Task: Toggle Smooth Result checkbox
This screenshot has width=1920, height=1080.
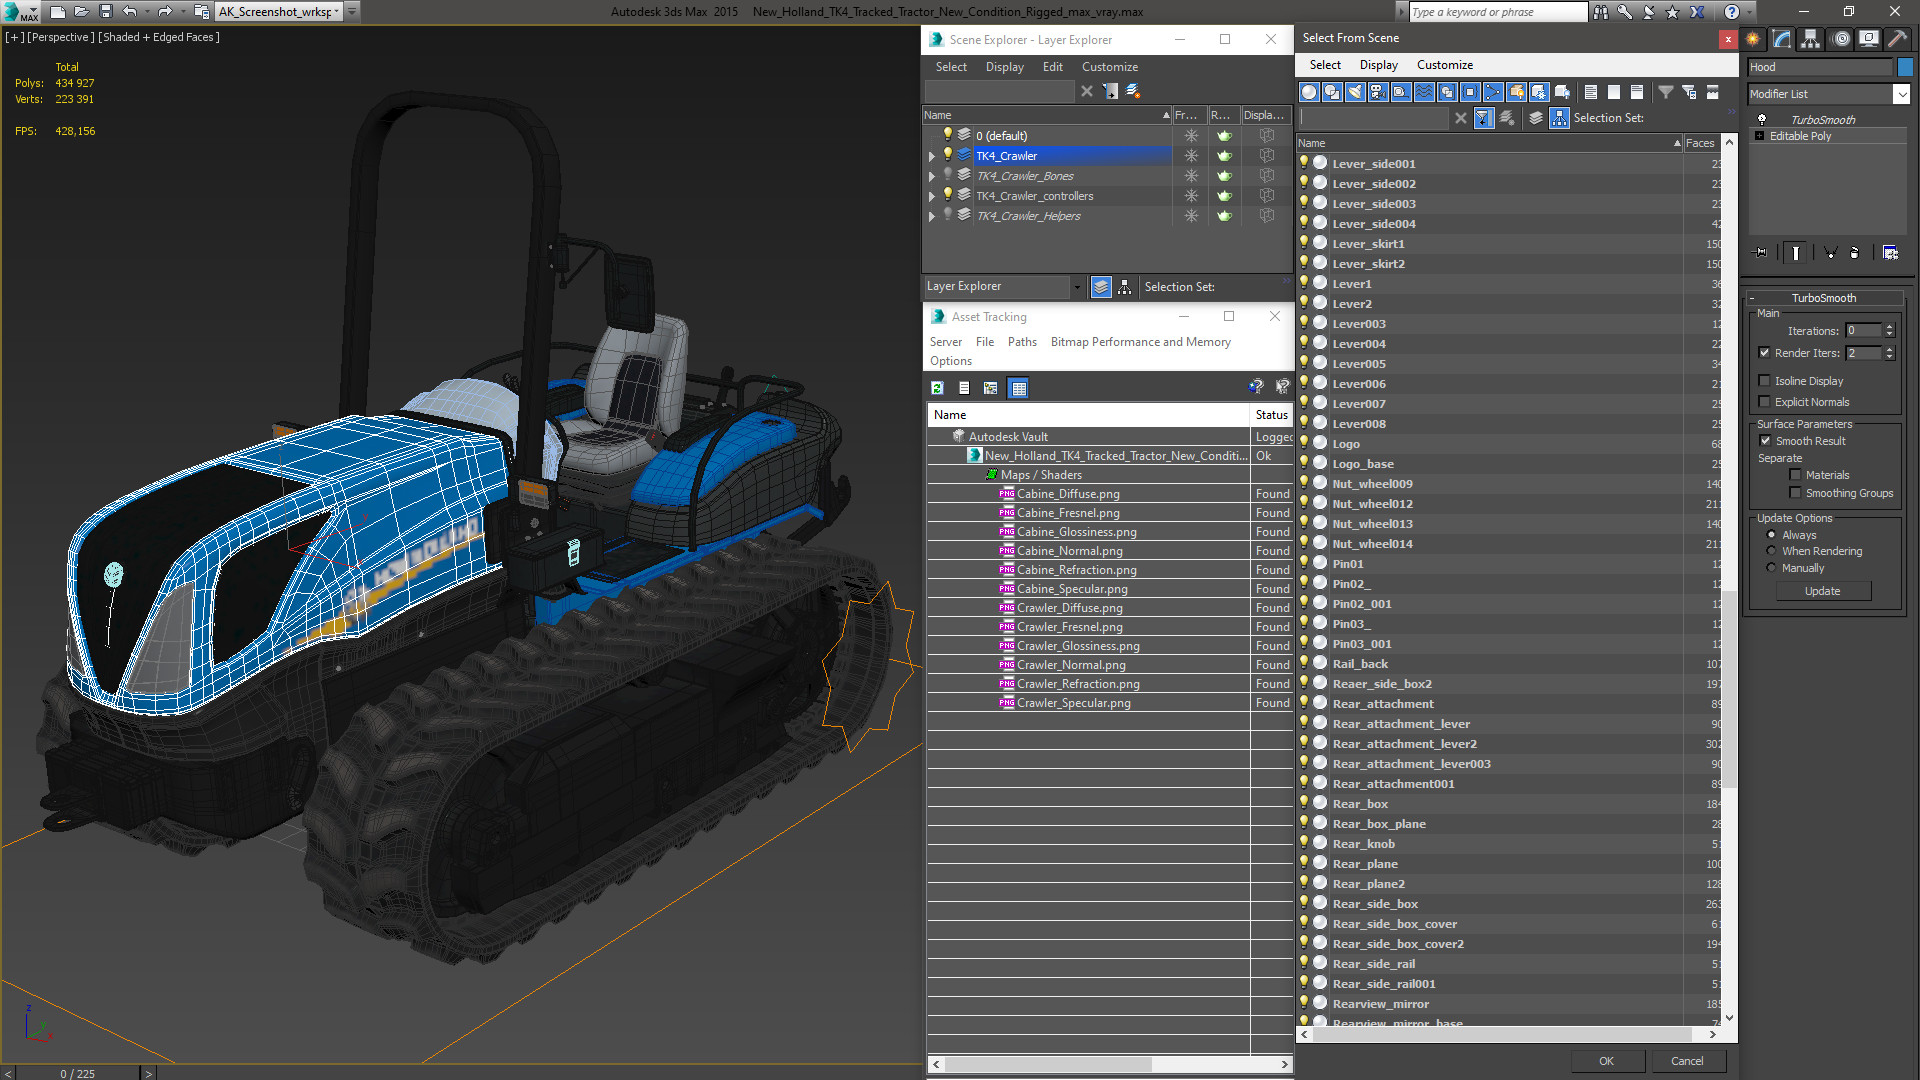Action: pos(1765,441)
